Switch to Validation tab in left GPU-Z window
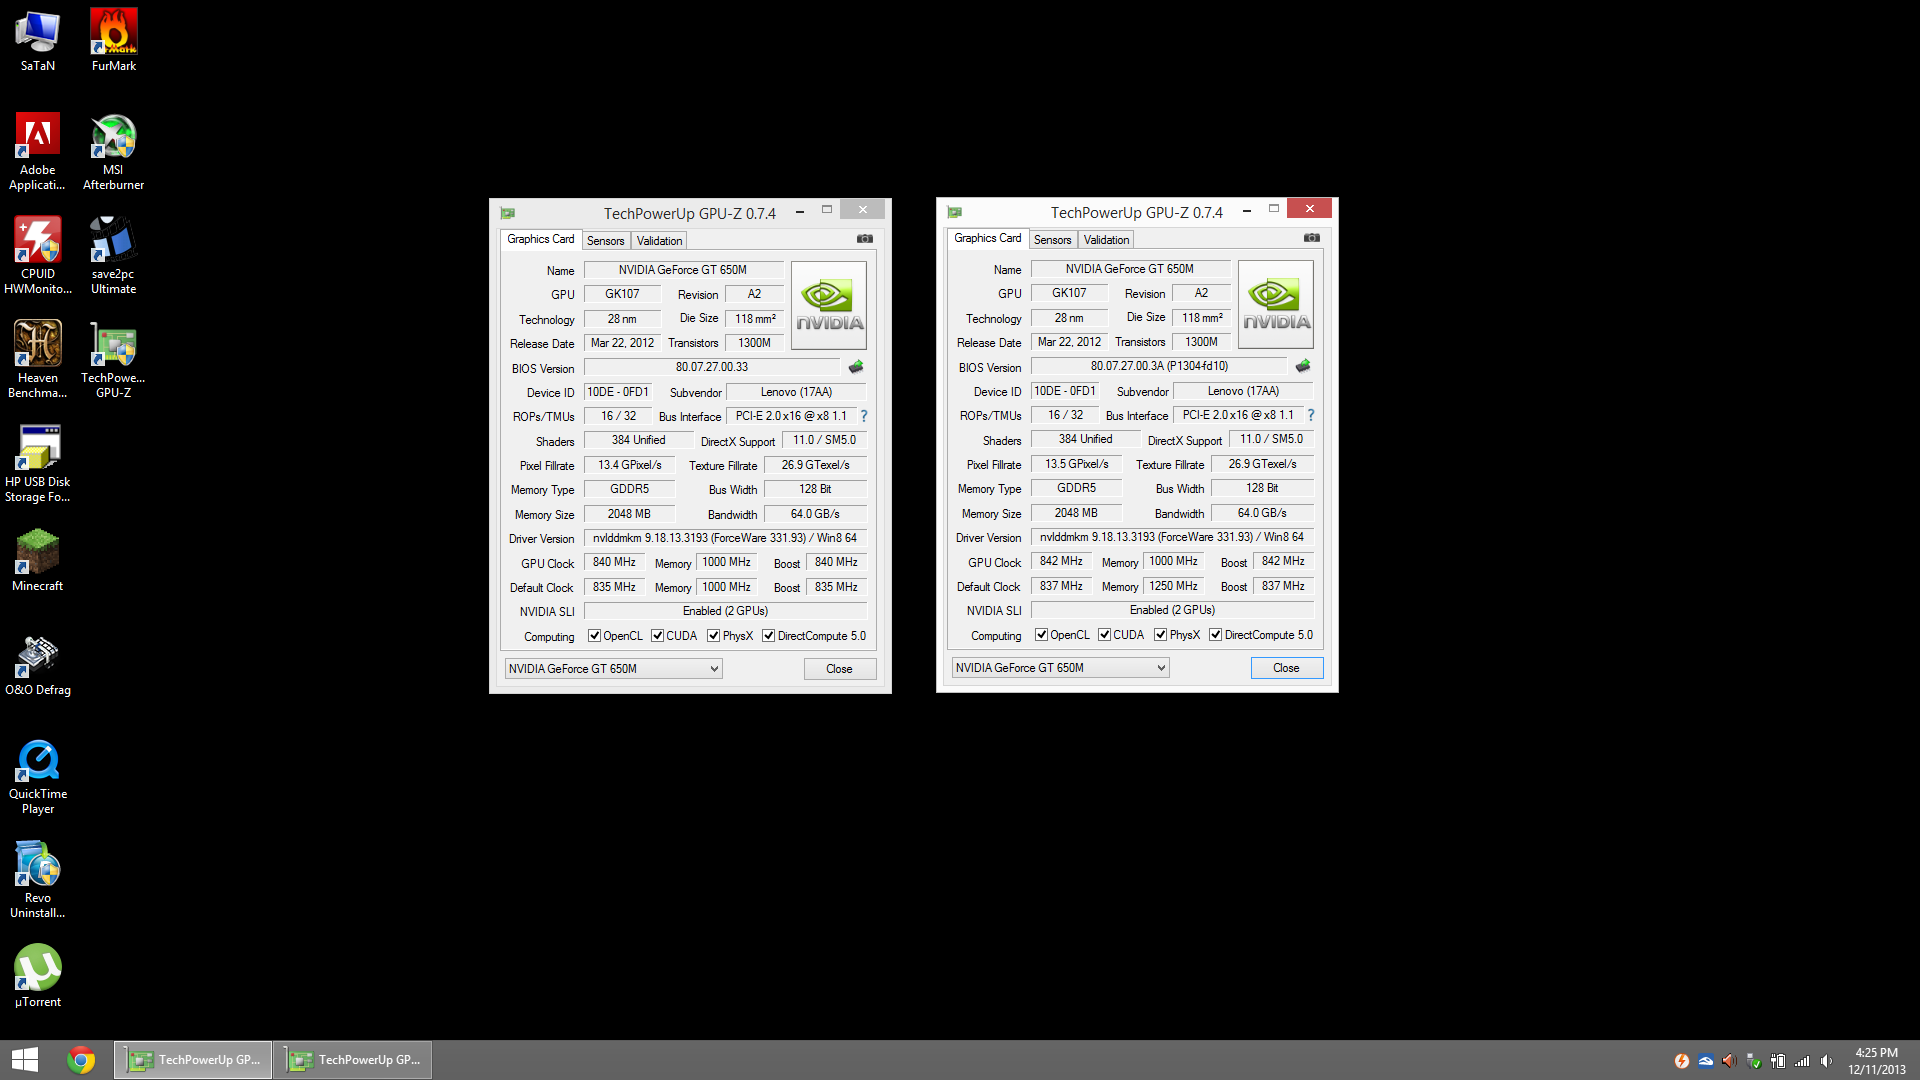 point(659,241)
